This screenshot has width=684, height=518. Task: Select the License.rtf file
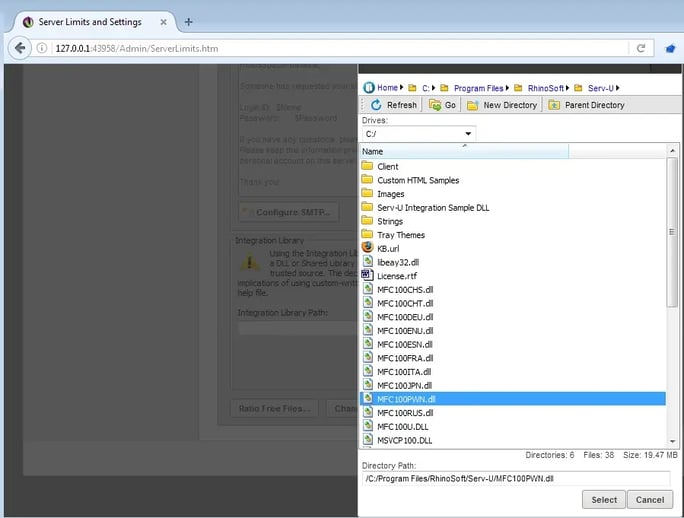click(397, 275)
